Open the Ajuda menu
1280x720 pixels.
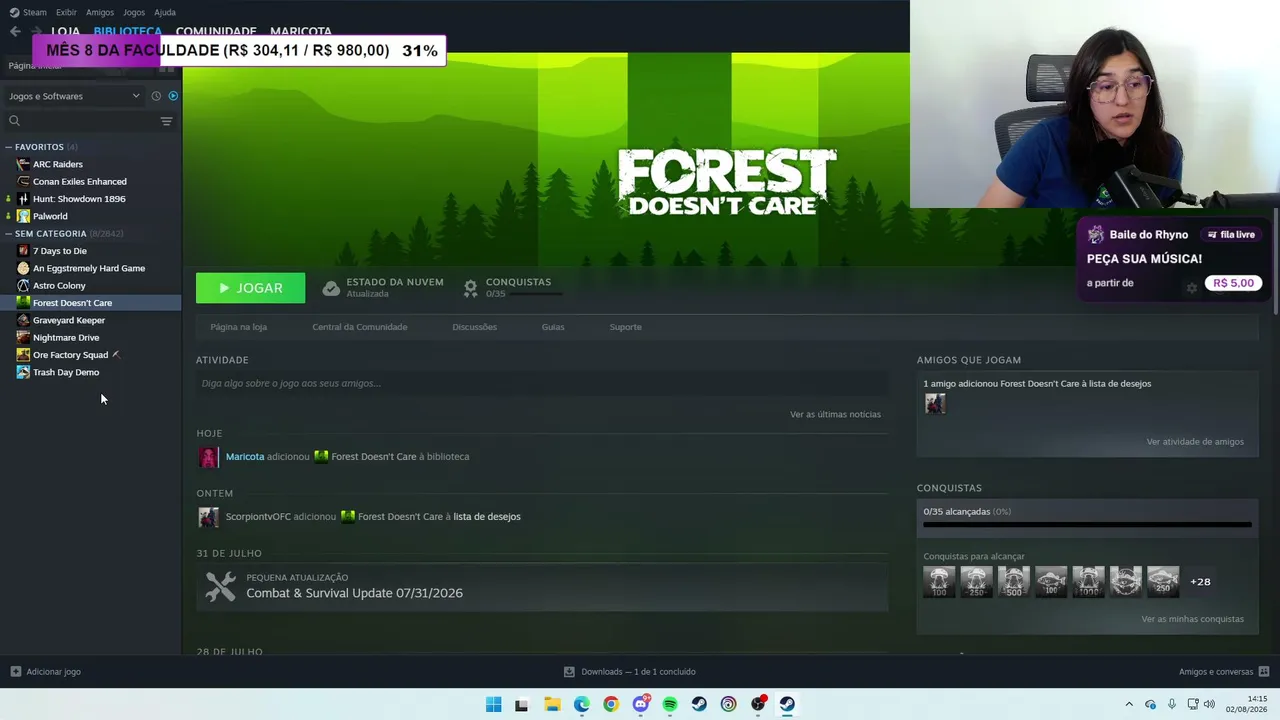click(x=165, y=12)
